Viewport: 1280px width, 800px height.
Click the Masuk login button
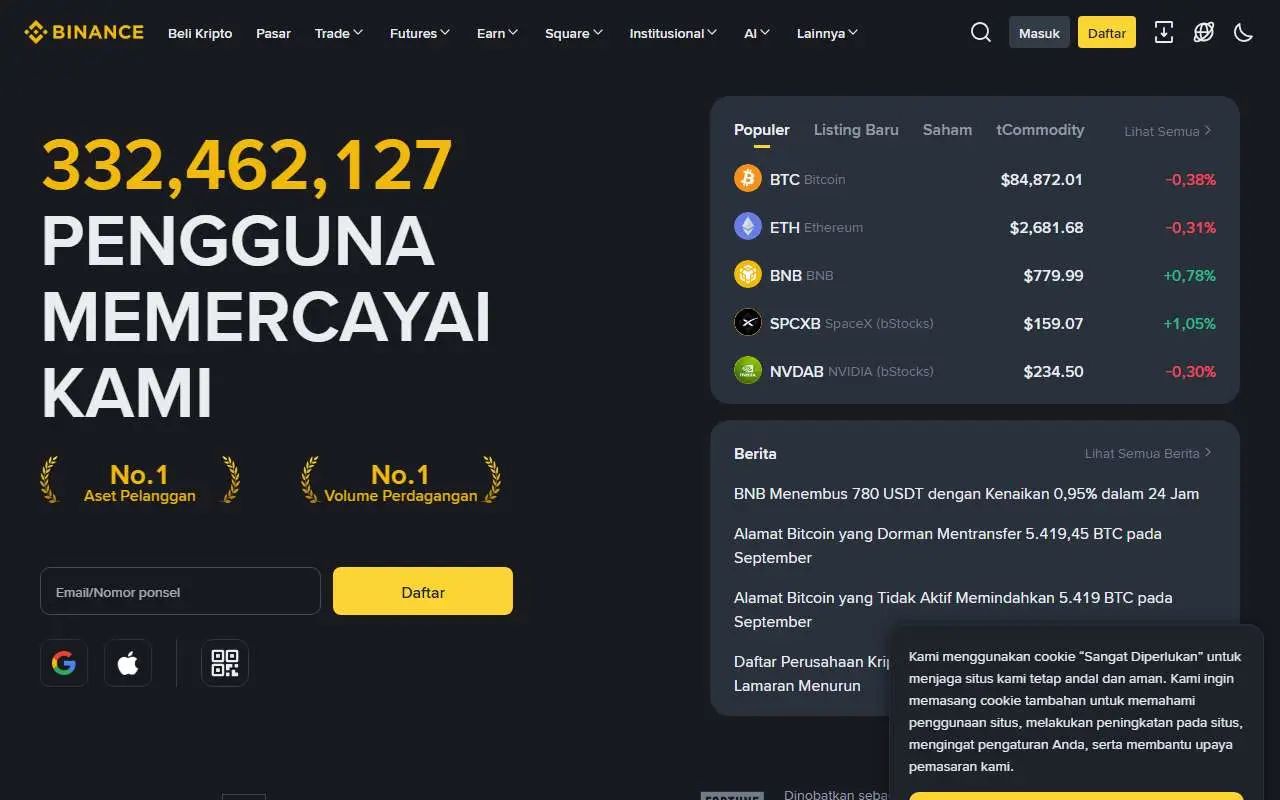pyautogui.click(x=1039, y=33)
